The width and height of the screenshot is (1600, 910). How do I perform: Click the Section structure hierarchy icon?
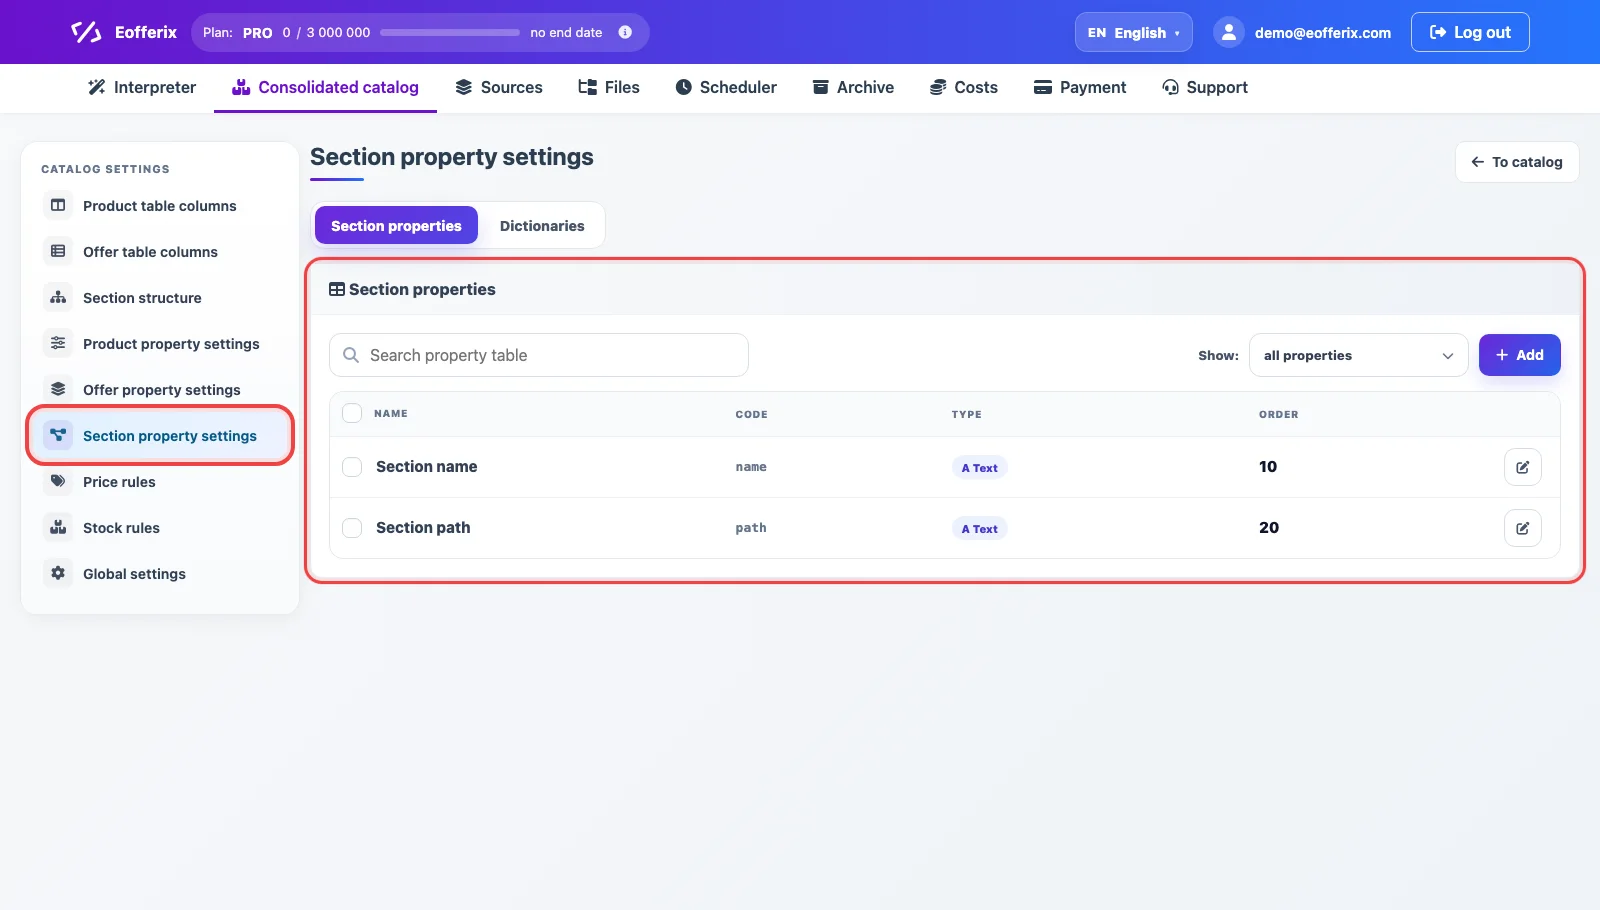click(x=58, y=297)
